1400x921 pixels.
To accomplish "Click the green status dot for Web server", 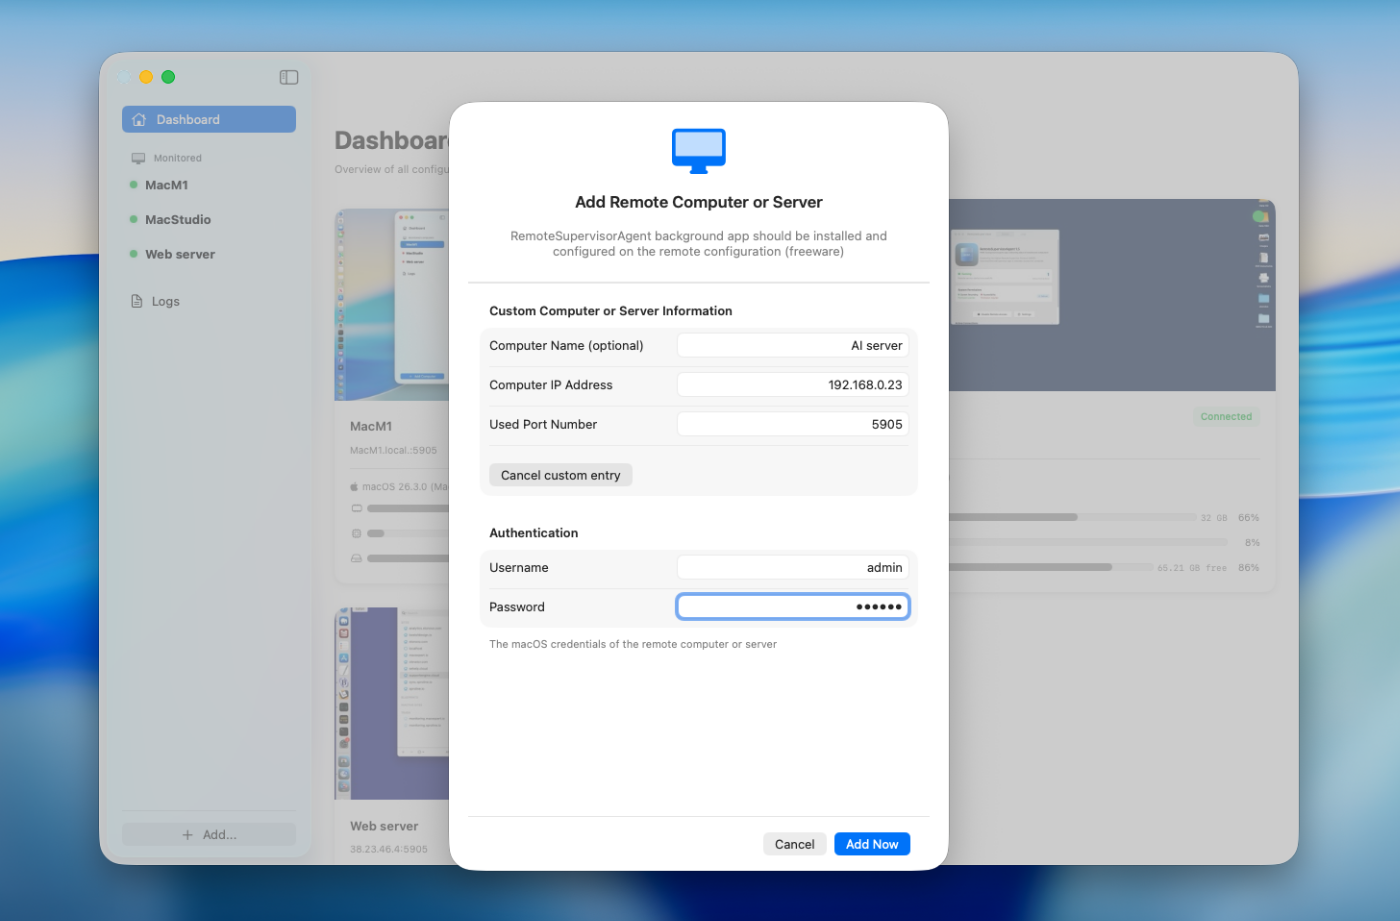I will 134,254.
